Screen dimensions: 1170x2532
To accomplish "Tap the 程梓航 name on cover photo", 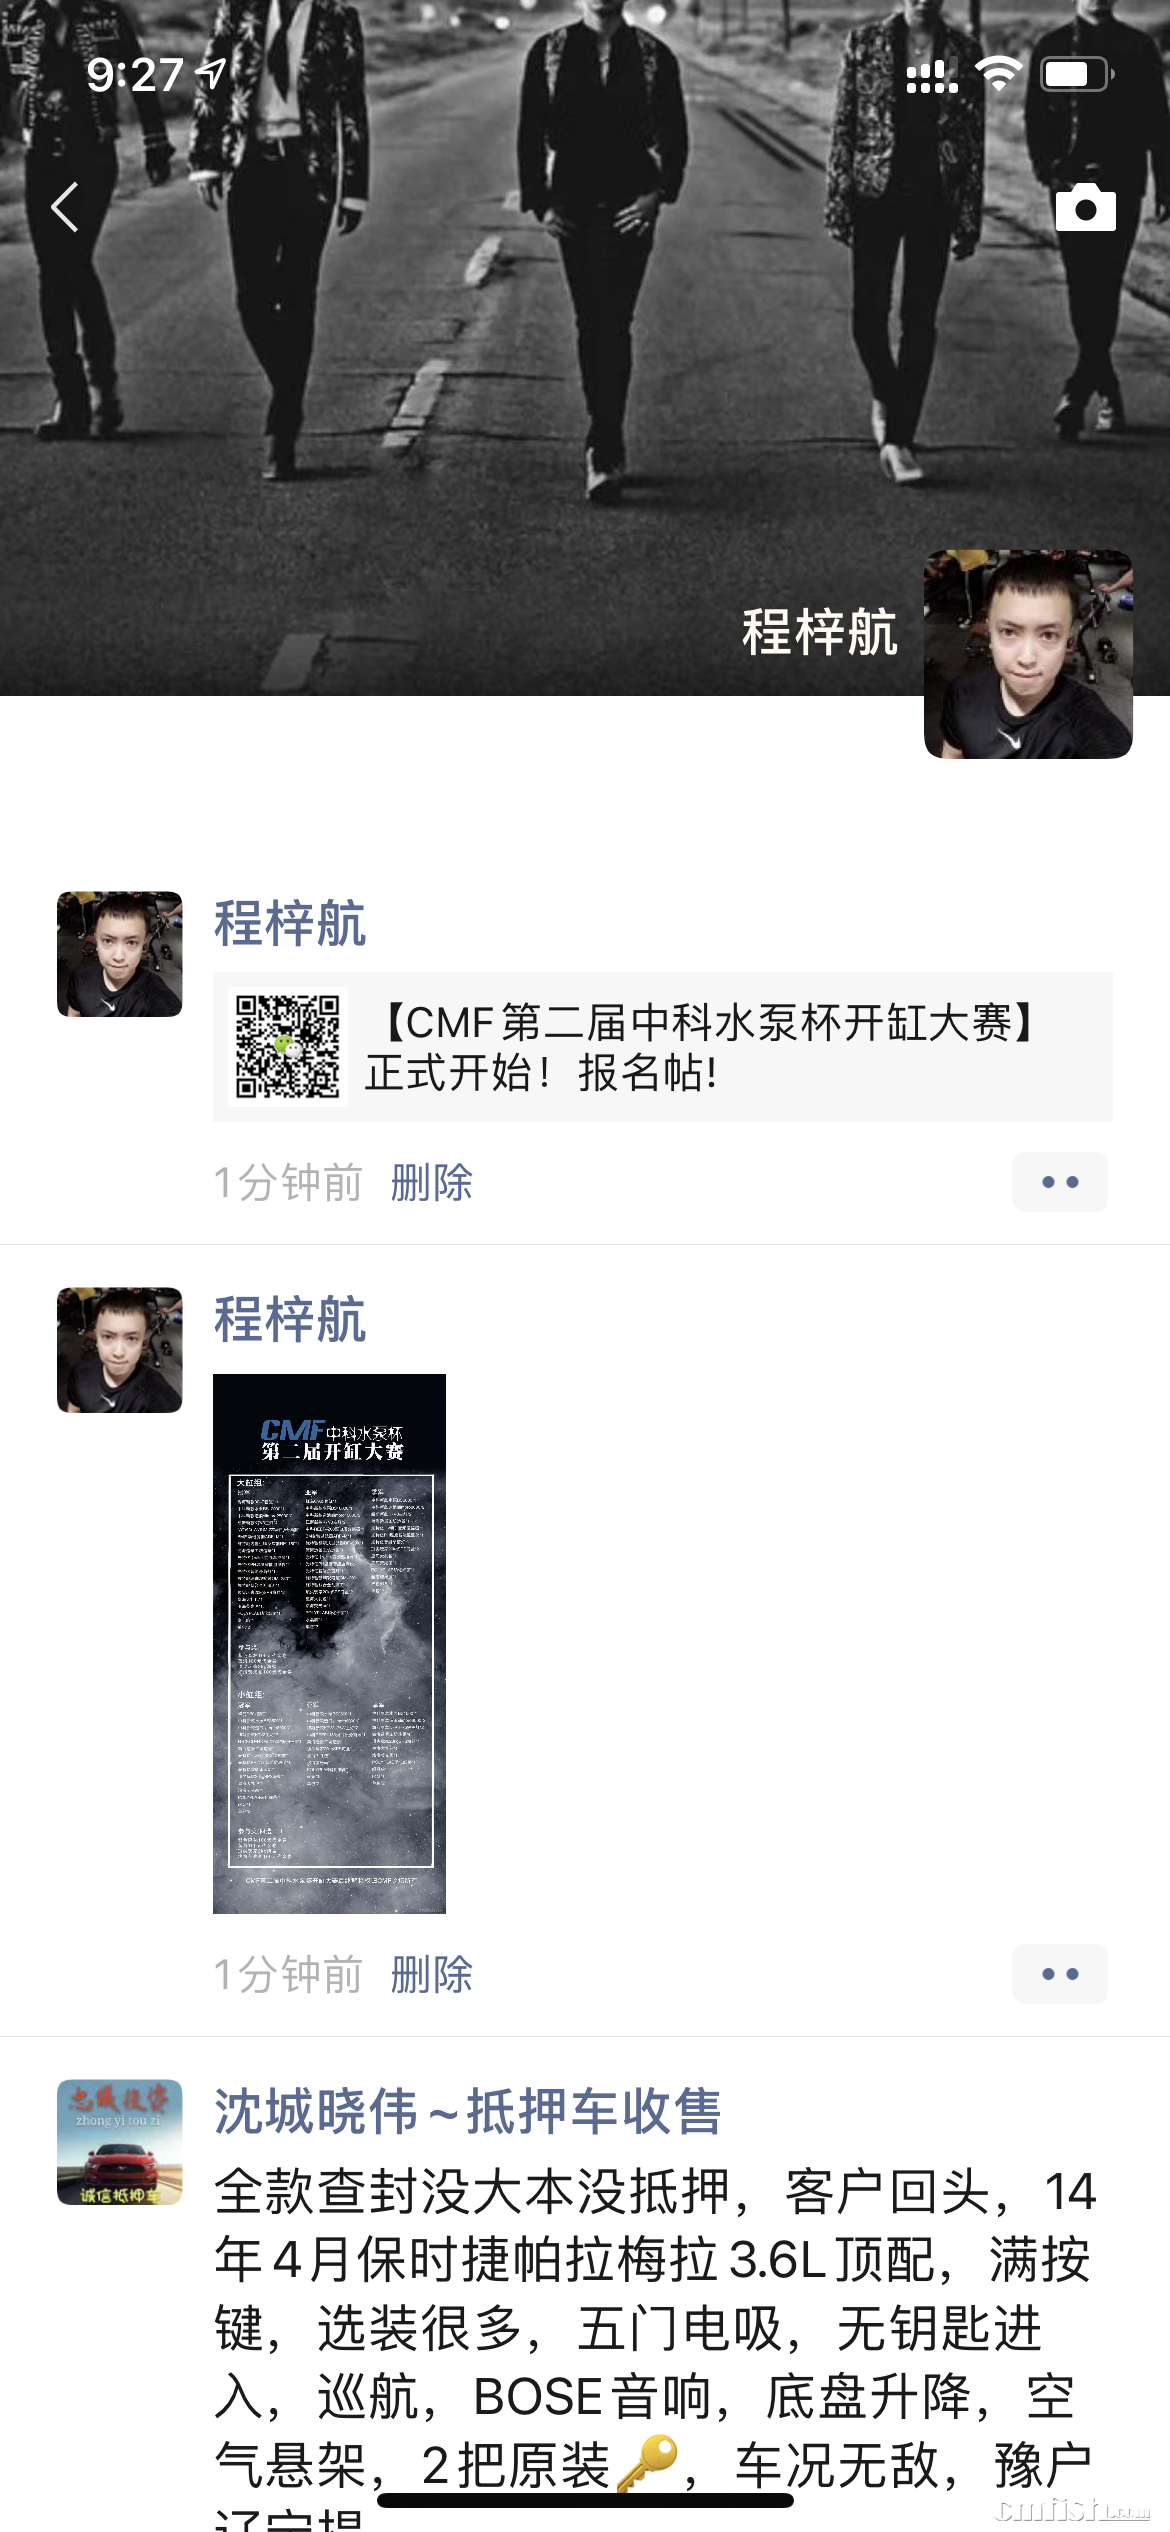I will tap(820, 632).
